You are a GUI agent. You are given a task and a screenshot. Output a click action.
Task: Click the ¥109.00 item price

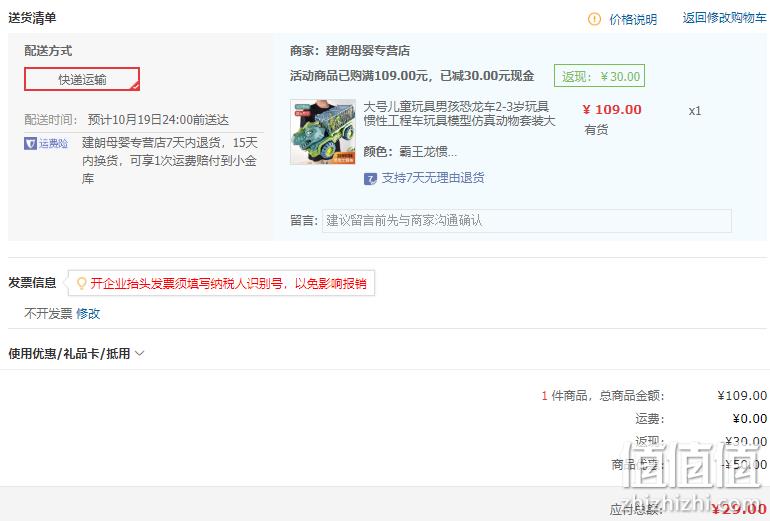(612, 110)
